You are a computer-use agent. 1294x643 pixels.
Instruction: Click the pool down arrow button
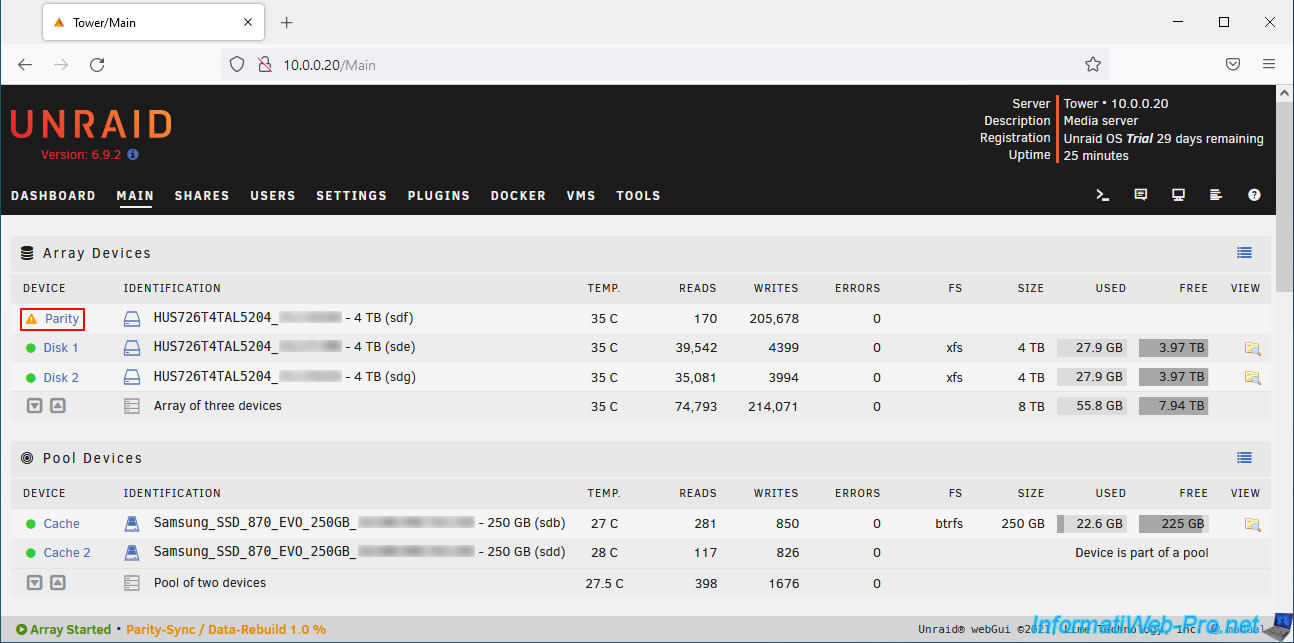34,583
